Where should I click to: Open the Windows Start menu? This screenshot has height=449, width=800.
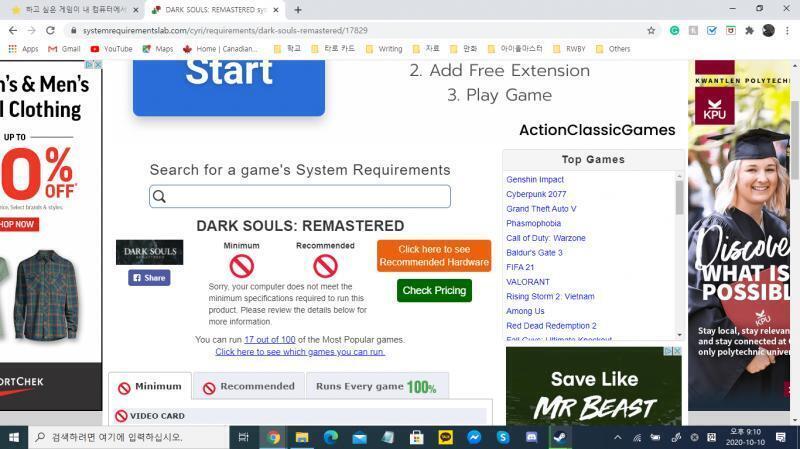[x=14, y=437]
